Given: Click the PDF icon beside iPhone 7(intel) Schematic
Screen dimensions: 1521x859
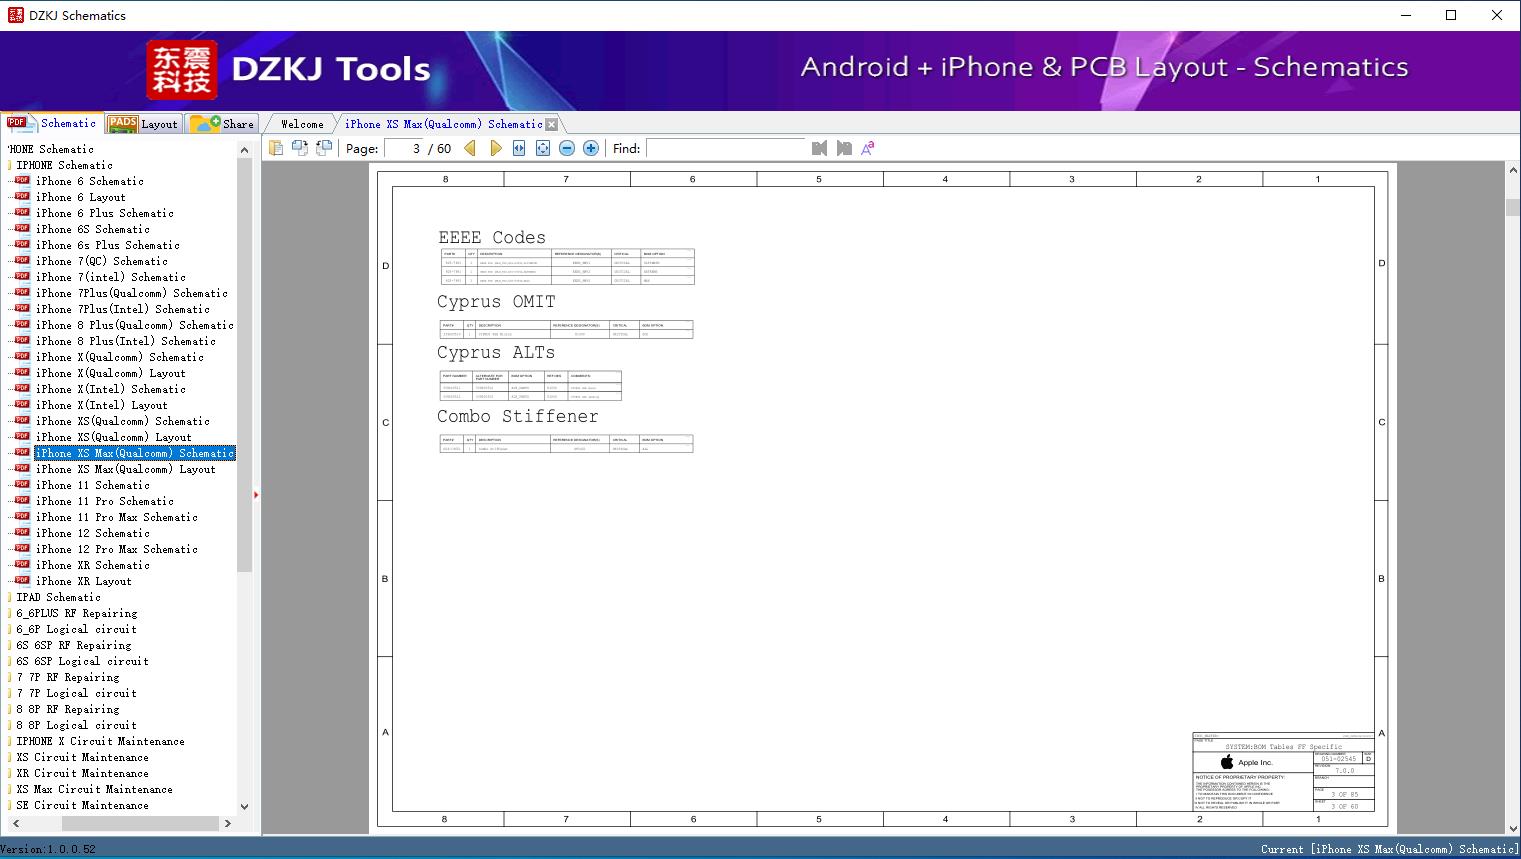Looking at the screenshot, I should [22, 276].
